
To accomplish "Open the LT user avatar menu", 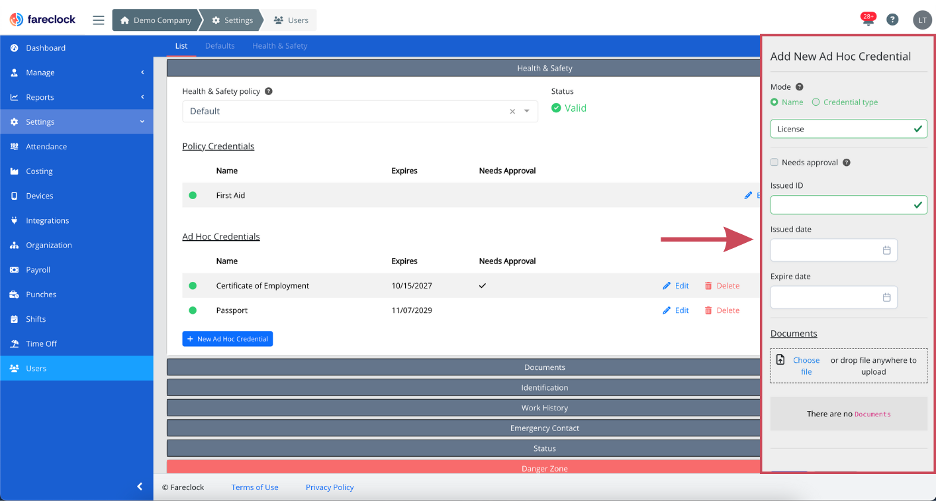I will 922,20.
